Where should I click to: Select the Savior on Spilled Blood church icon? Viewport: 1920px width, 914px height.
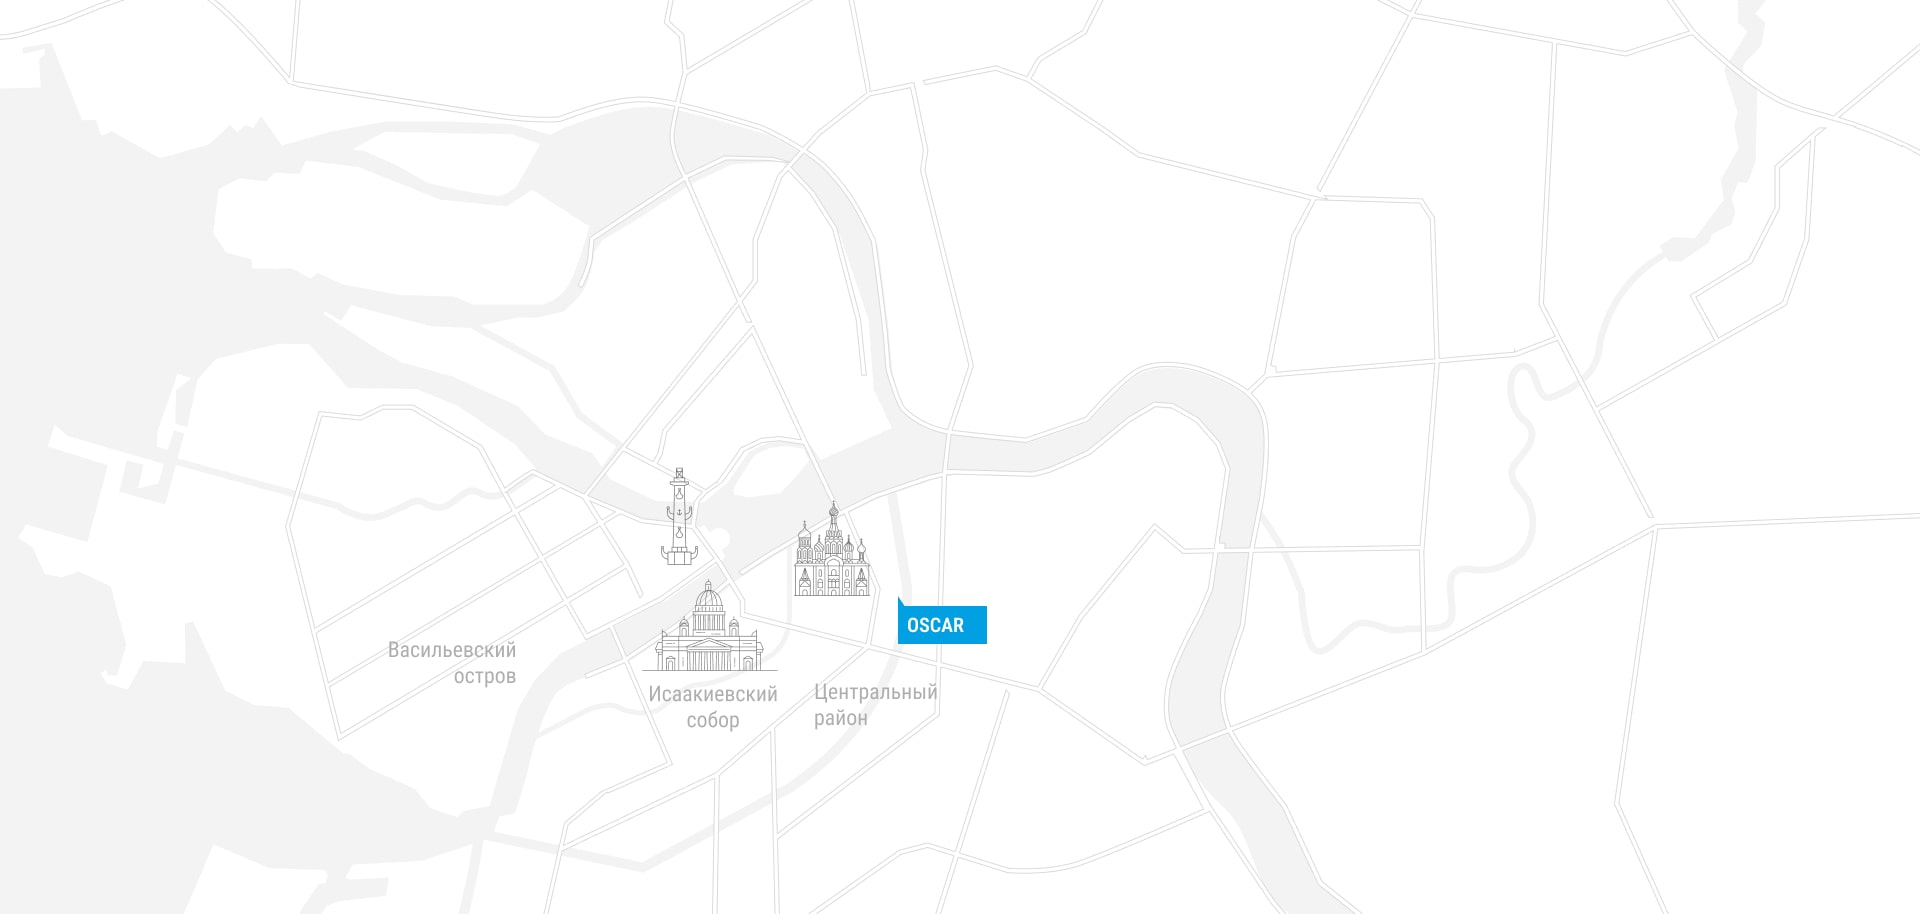click(832, 550)
